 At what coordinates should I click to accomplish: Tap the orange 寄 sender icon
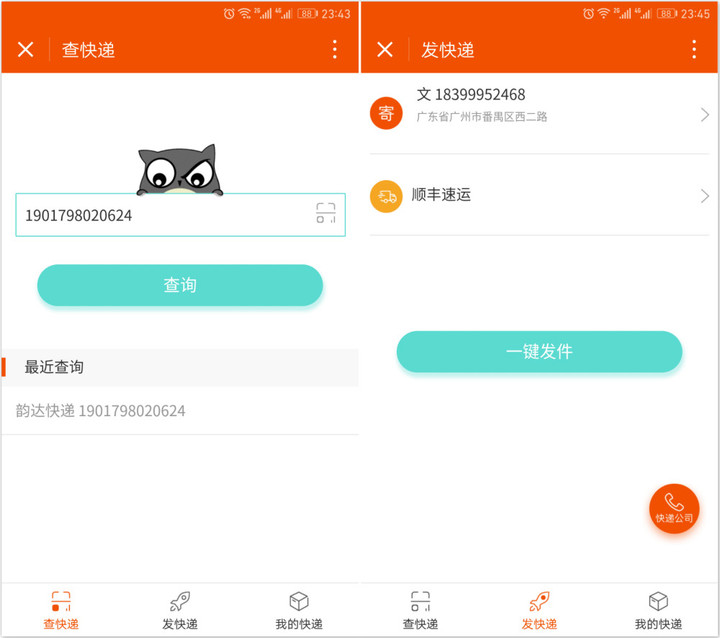386,113
